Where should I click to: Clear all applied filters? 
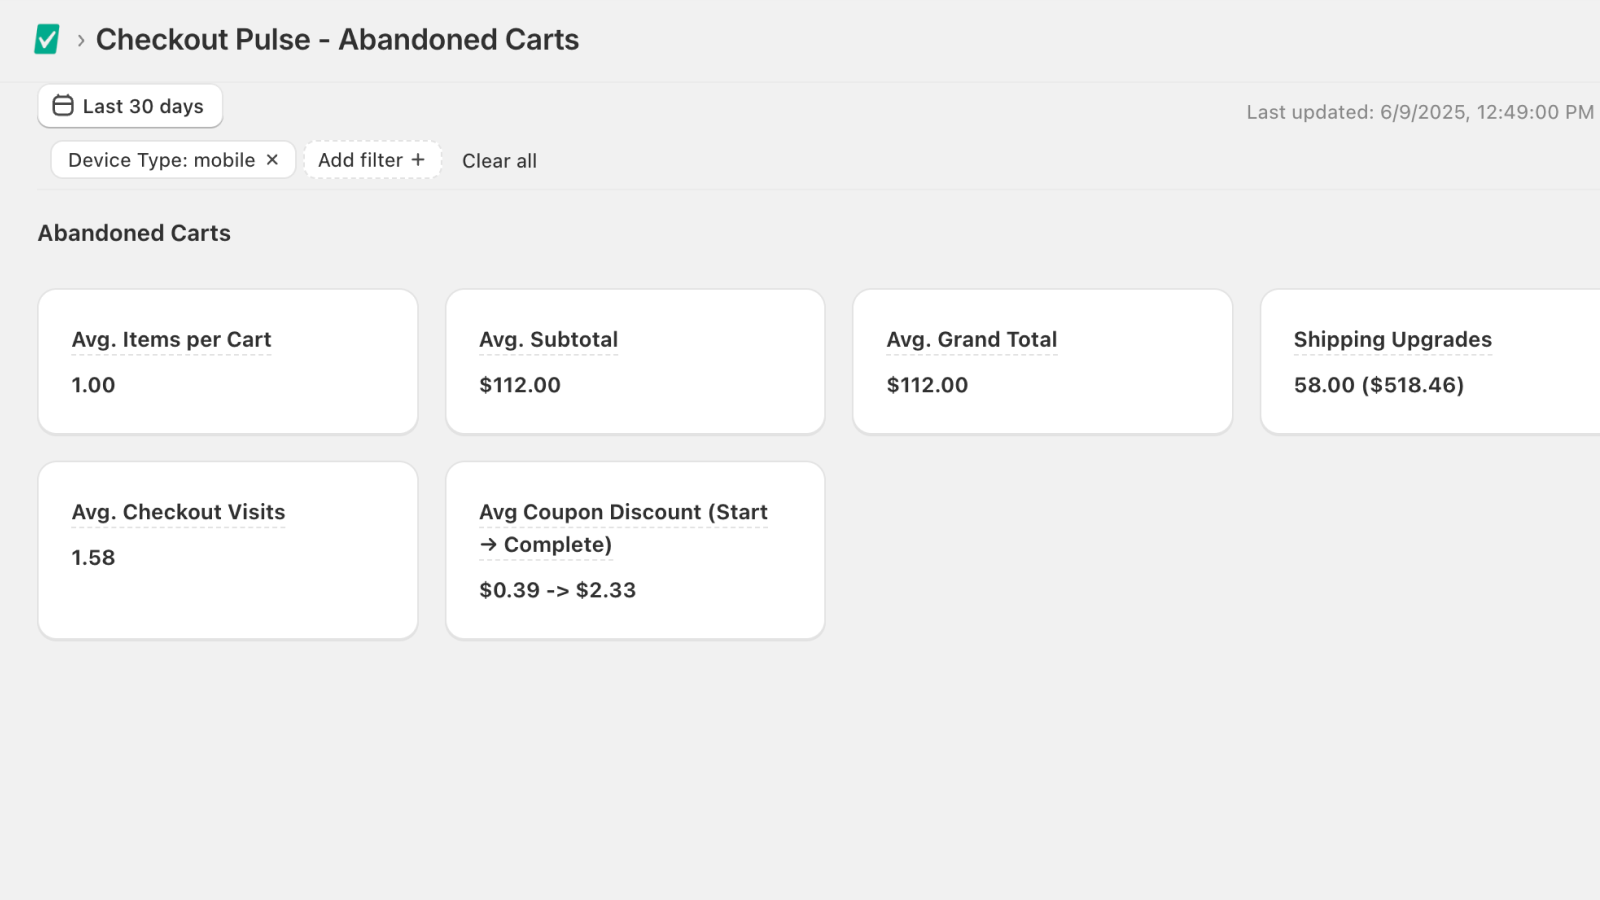499,161
